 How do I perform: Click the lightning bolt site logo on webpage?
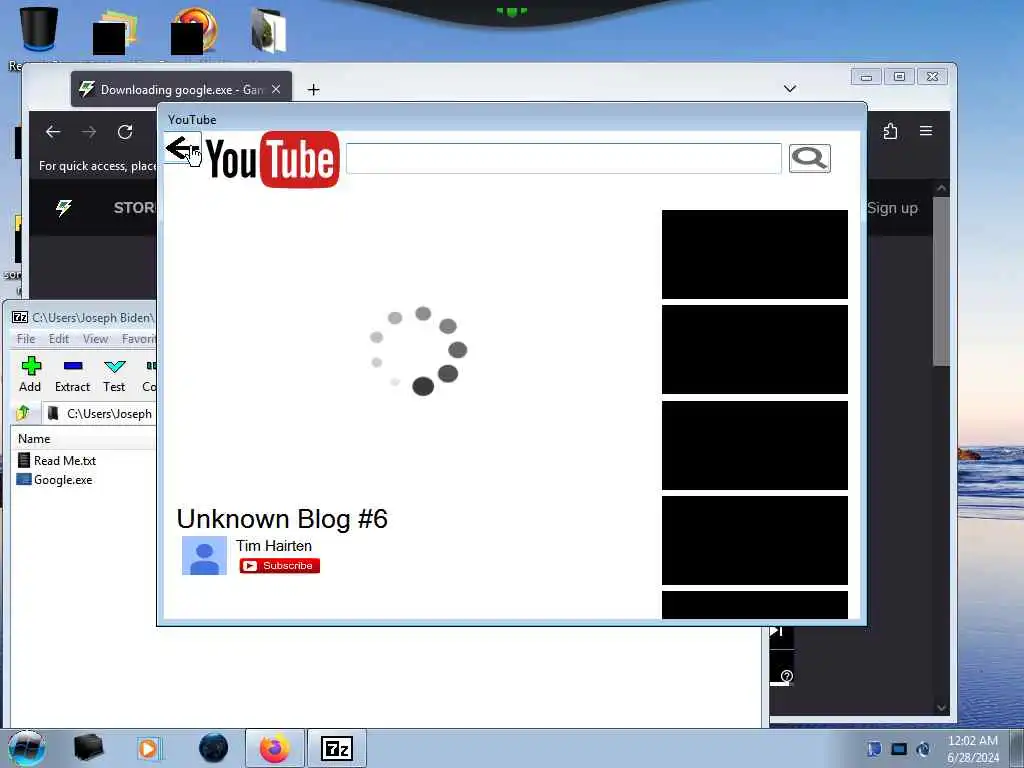[x=63, y=208]
